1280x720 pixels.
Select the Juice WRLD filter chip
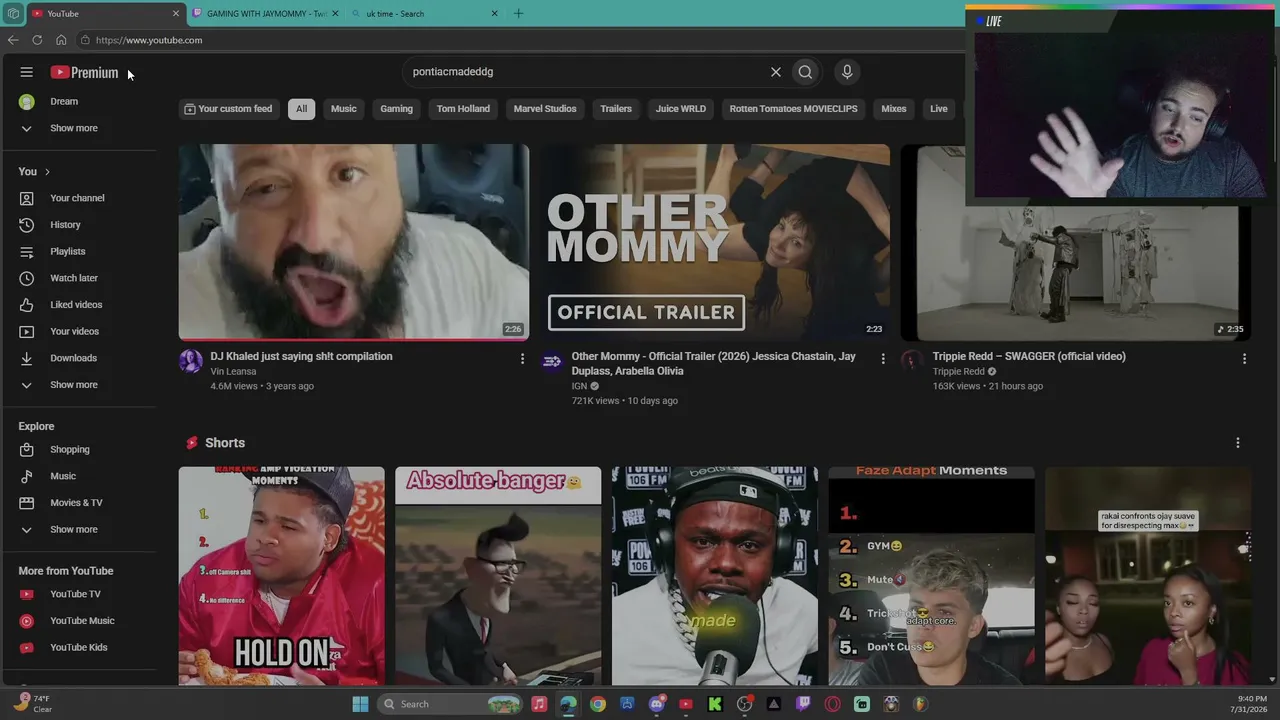pos(681,109)
